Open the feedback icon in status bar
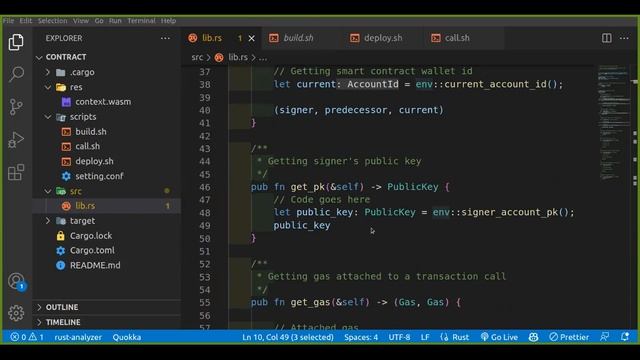This screenshot has width=640, height=360. pyautogui.click(x=604, y=337)
